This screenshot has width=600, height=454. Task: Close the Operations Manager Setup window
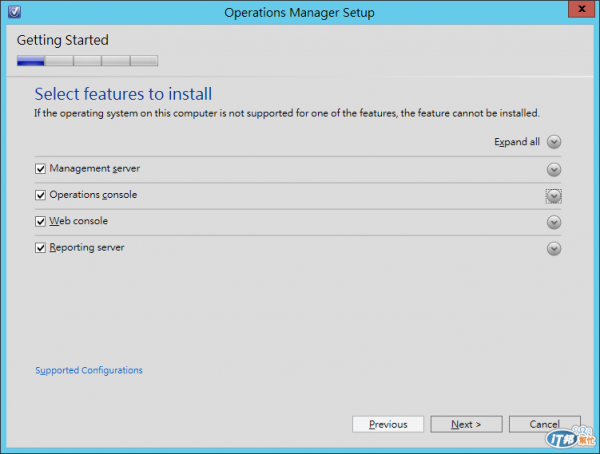[581, 9]
